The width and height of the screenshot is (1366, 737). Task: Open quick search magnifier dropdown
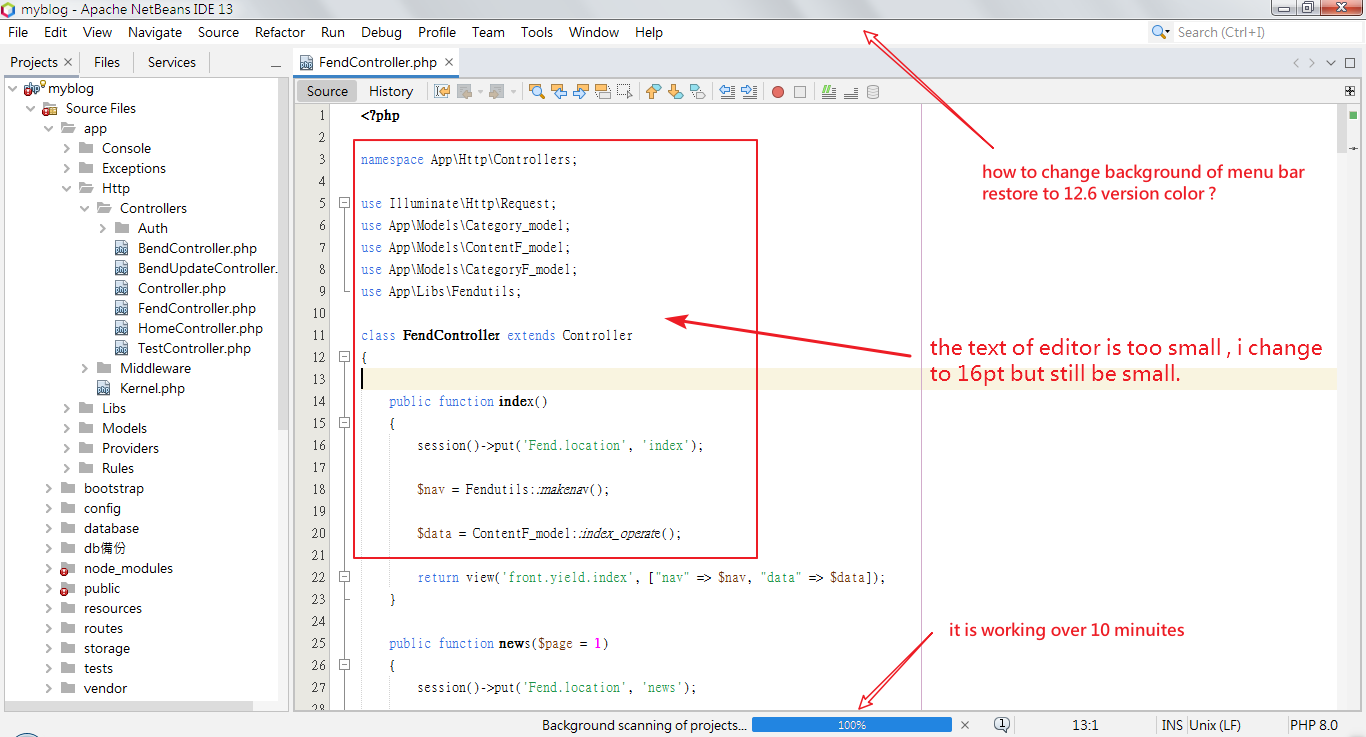point(1161,32)
